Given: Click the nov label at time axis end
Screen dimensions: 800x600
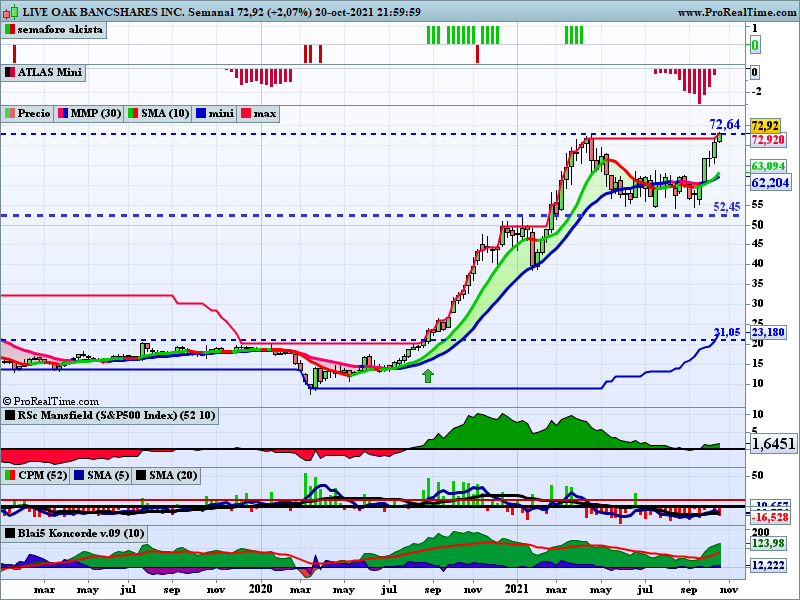Looking at the screenshot, I should click(x=729, y=590).
